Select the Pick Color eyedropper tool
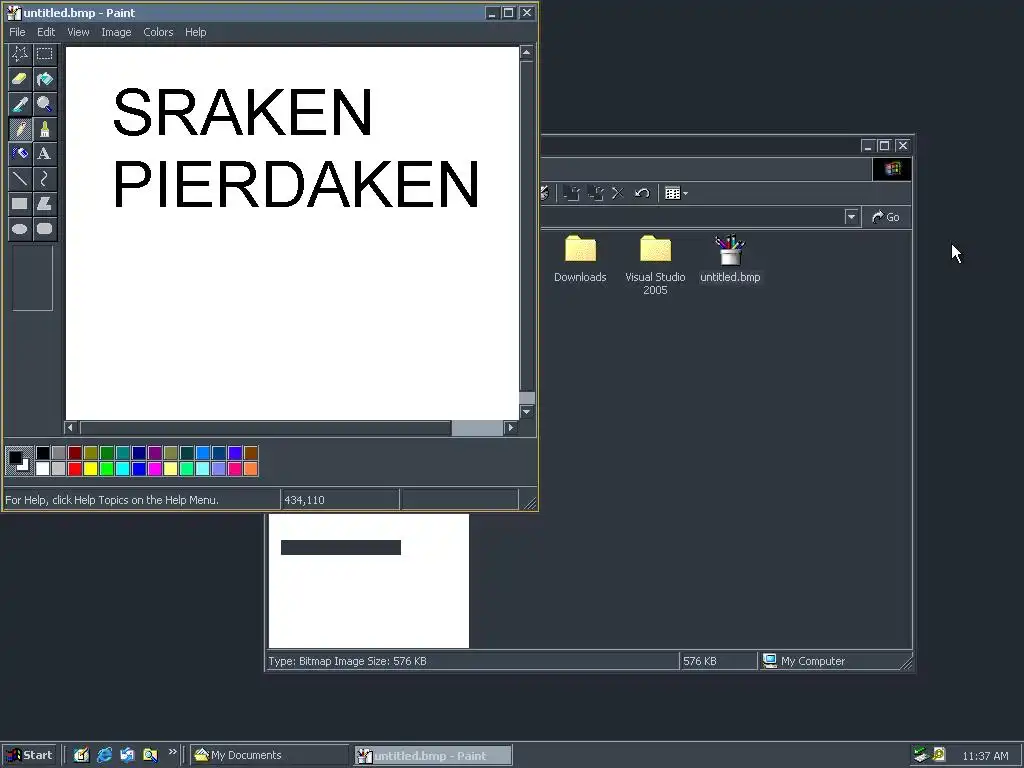 (20, 104)
